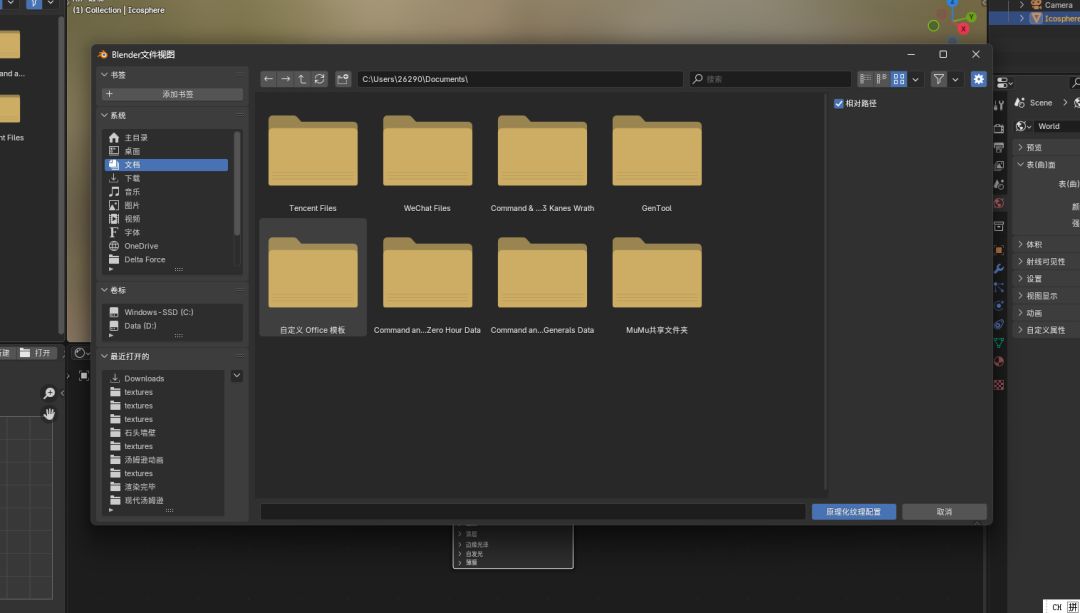Switch to vertical list display mode
1080x613 pixels.
tap(865, 79)
